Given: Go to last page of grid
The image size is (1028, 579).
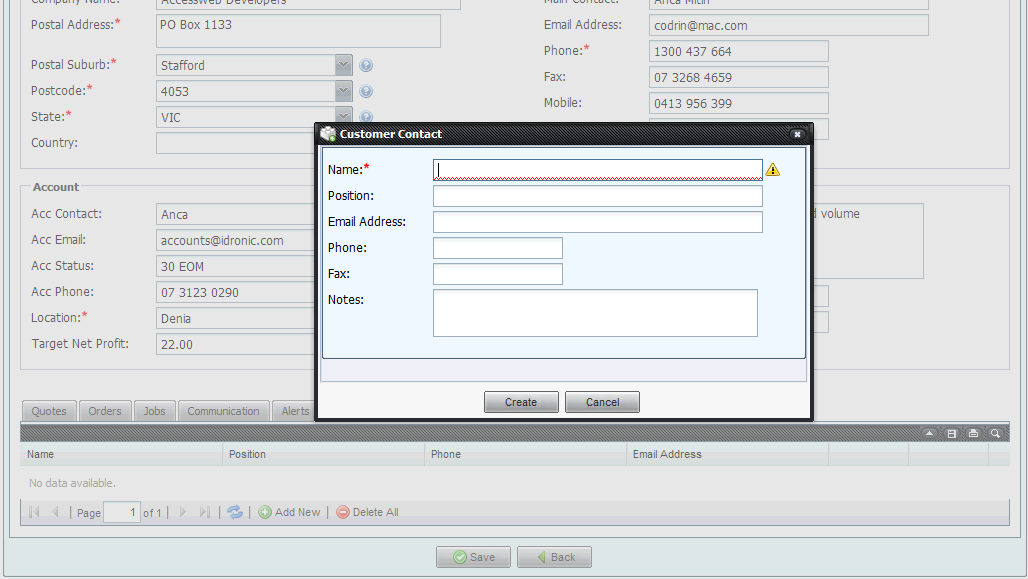Looking at the screenshot, I should pos(205,512).
